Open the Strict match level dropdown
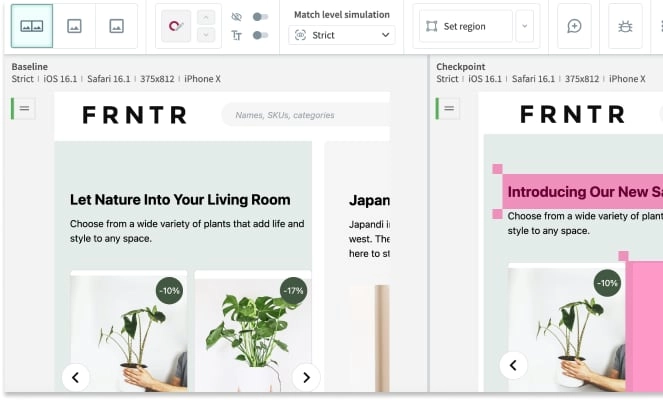 click(341, 35)
